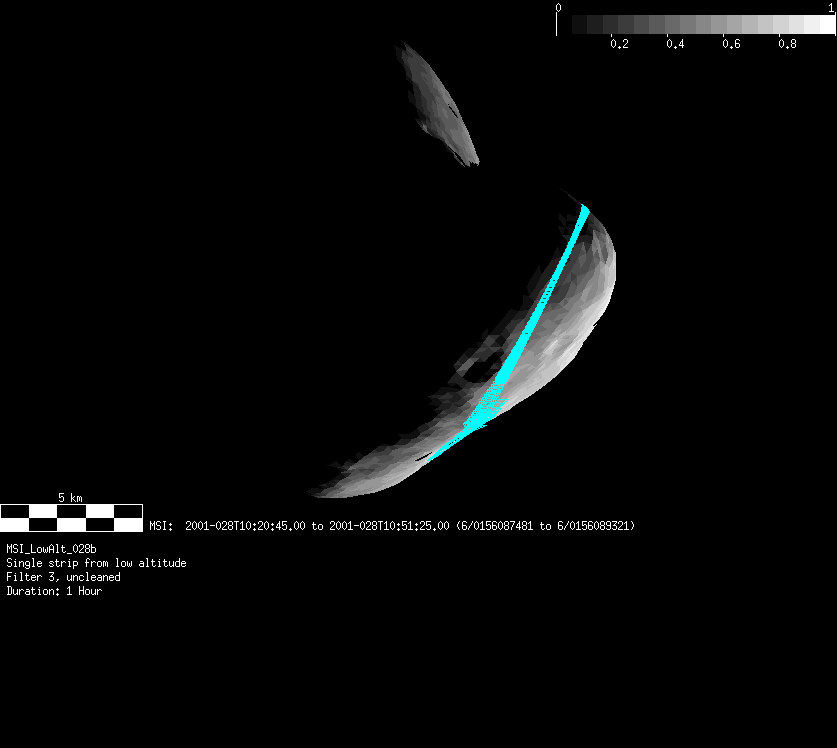Image resolution: width=837 pixels, height=748 pixels.
Task: Click the '5 km' scale bar label
Action: [x=70, y=498]
